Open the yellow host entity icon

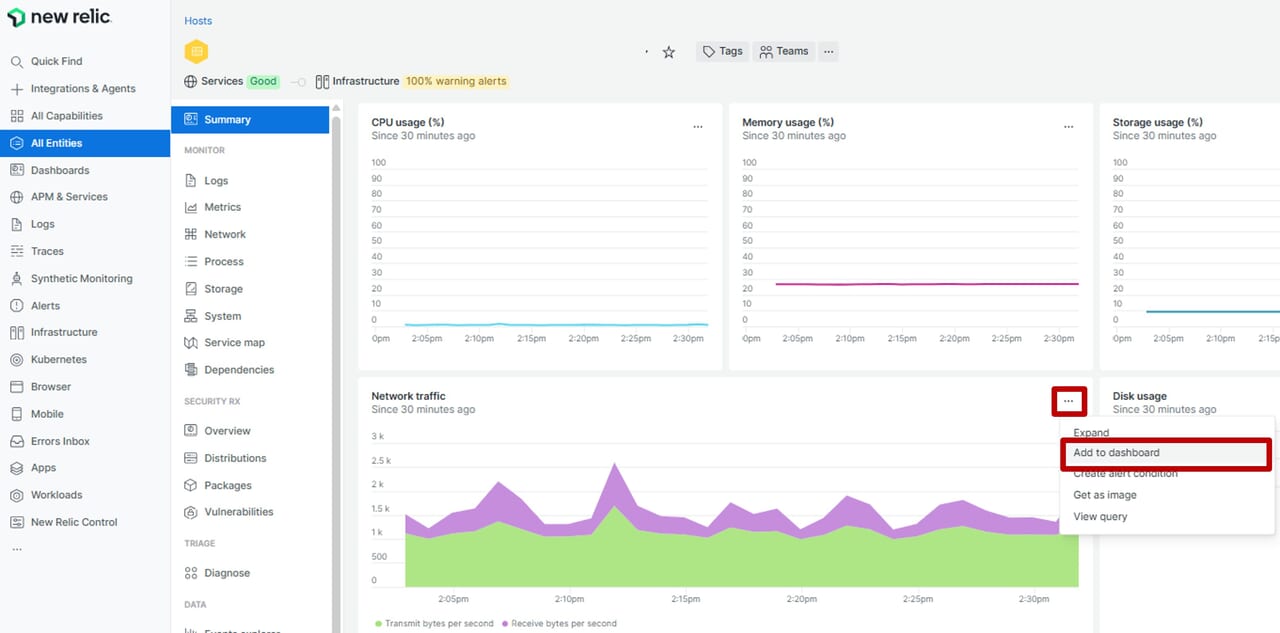(197, 52)
